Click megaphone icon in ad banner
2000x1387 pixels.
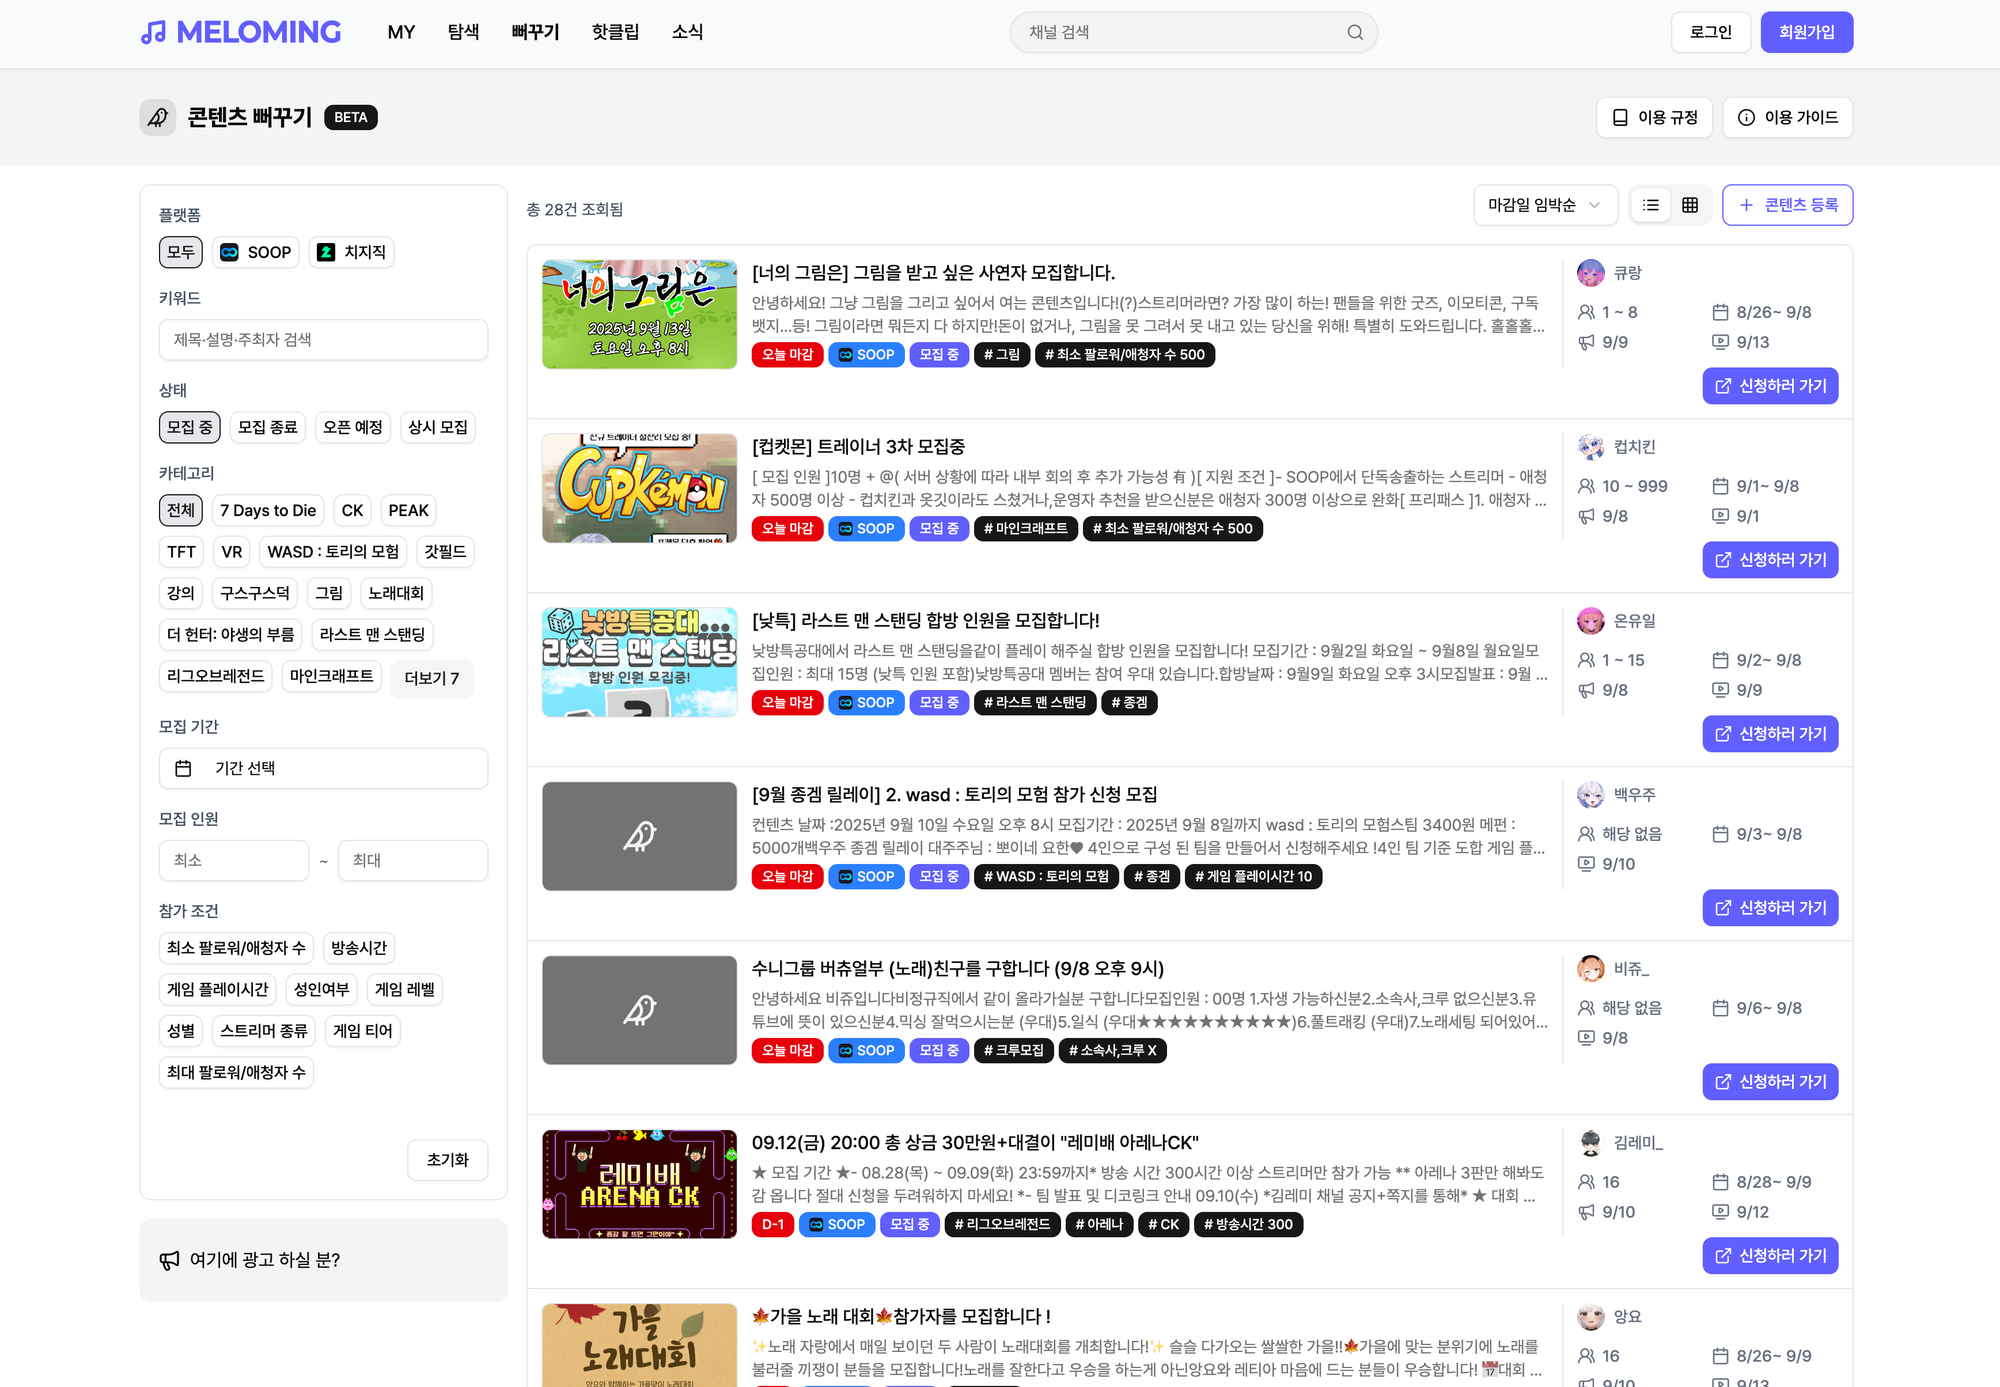(170, 1260)
